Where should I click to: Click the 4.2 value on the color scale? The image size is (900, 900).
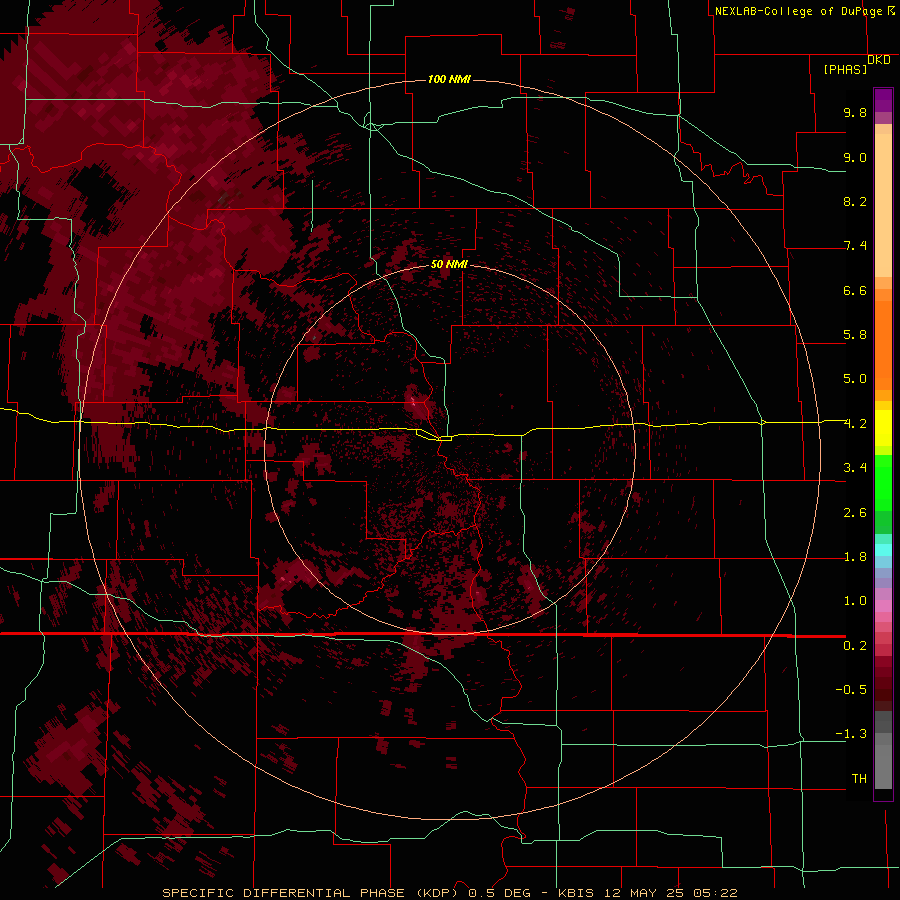(855, 424)
